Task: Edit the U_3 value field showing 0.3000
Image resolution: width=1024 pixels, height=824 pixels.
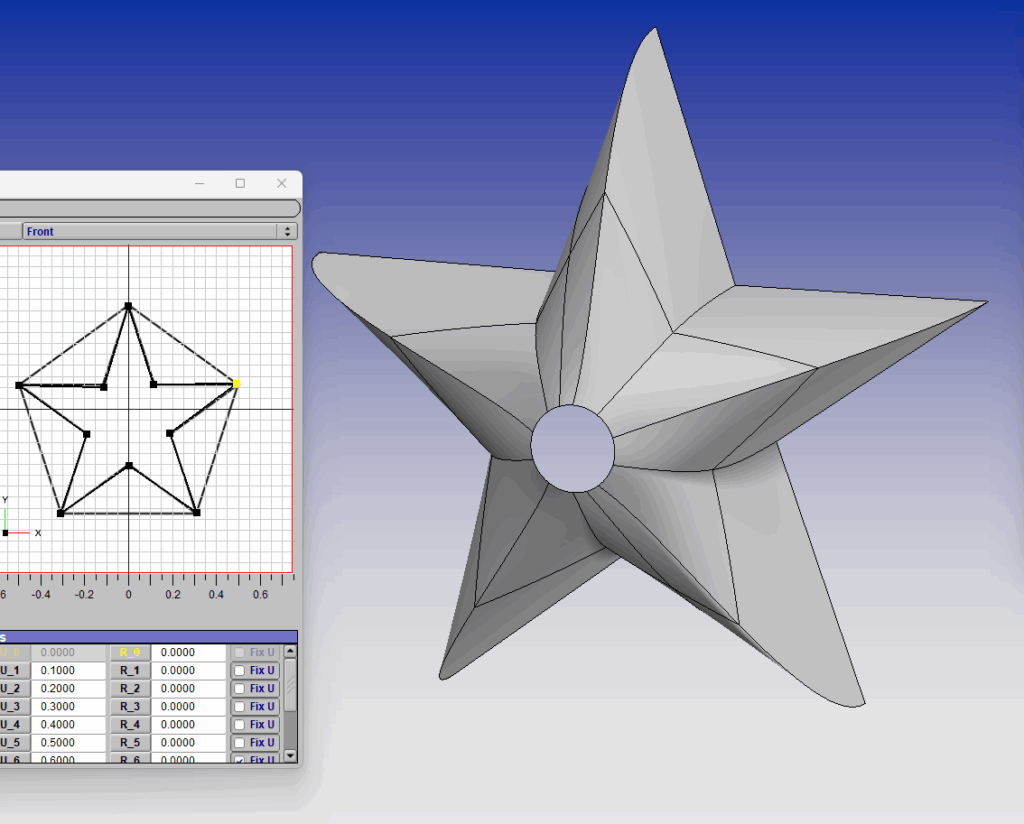Action: click(x=68, y=706)
